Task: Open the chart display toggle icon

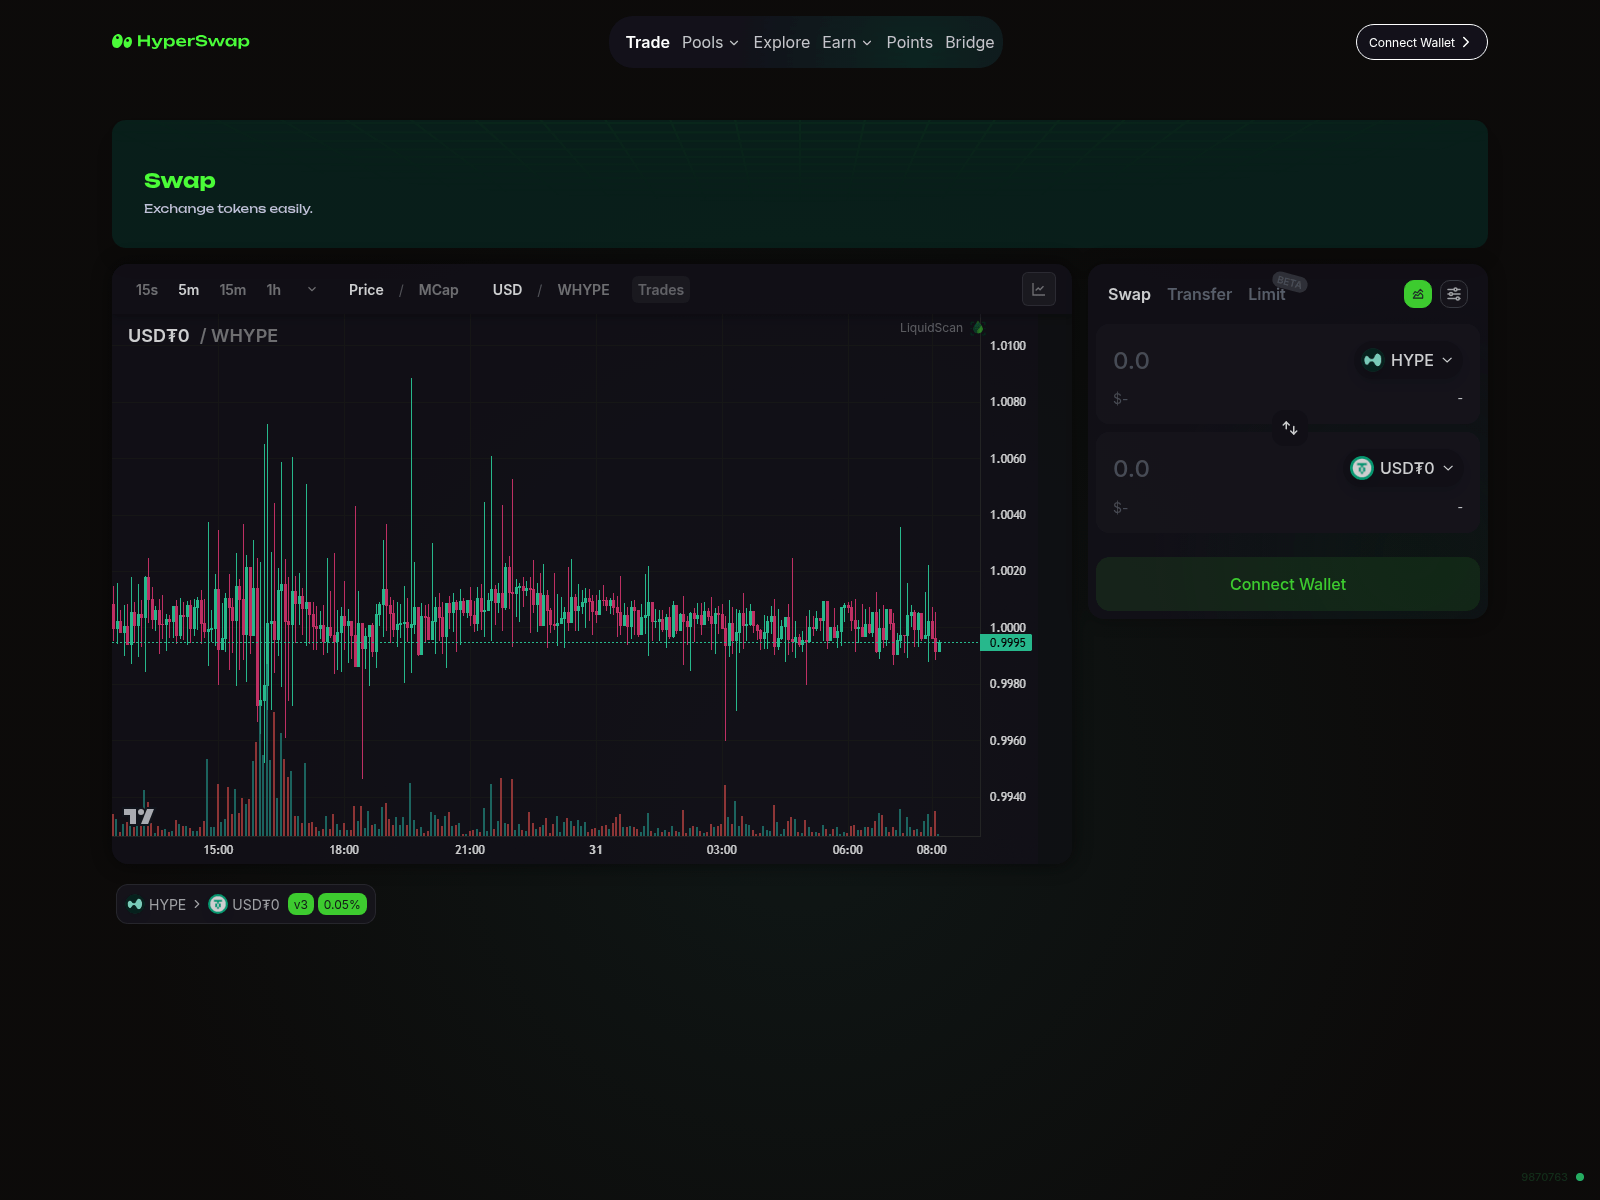Action: pos(1039,289)
